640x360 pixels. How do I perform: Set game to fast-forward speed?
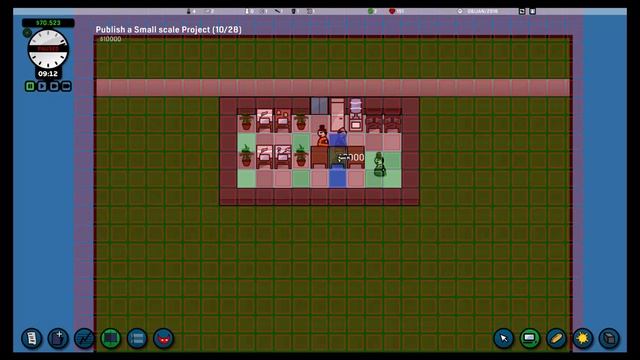point(54,86)
